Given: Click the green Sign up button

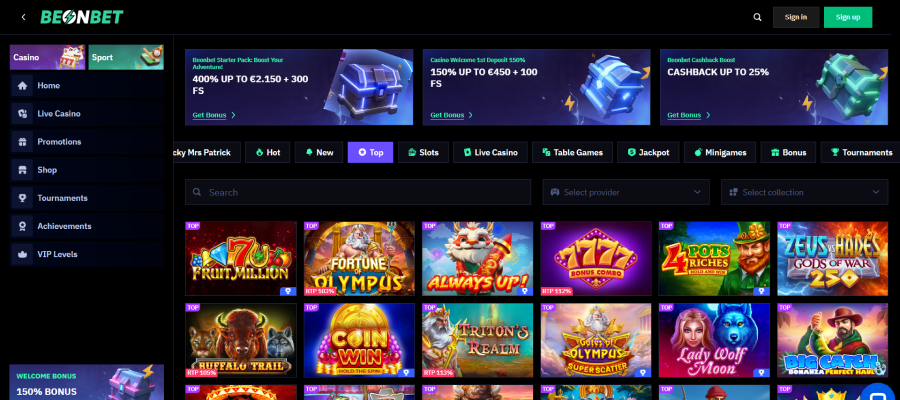Looking at the screenshot, I should pos(848,17).
